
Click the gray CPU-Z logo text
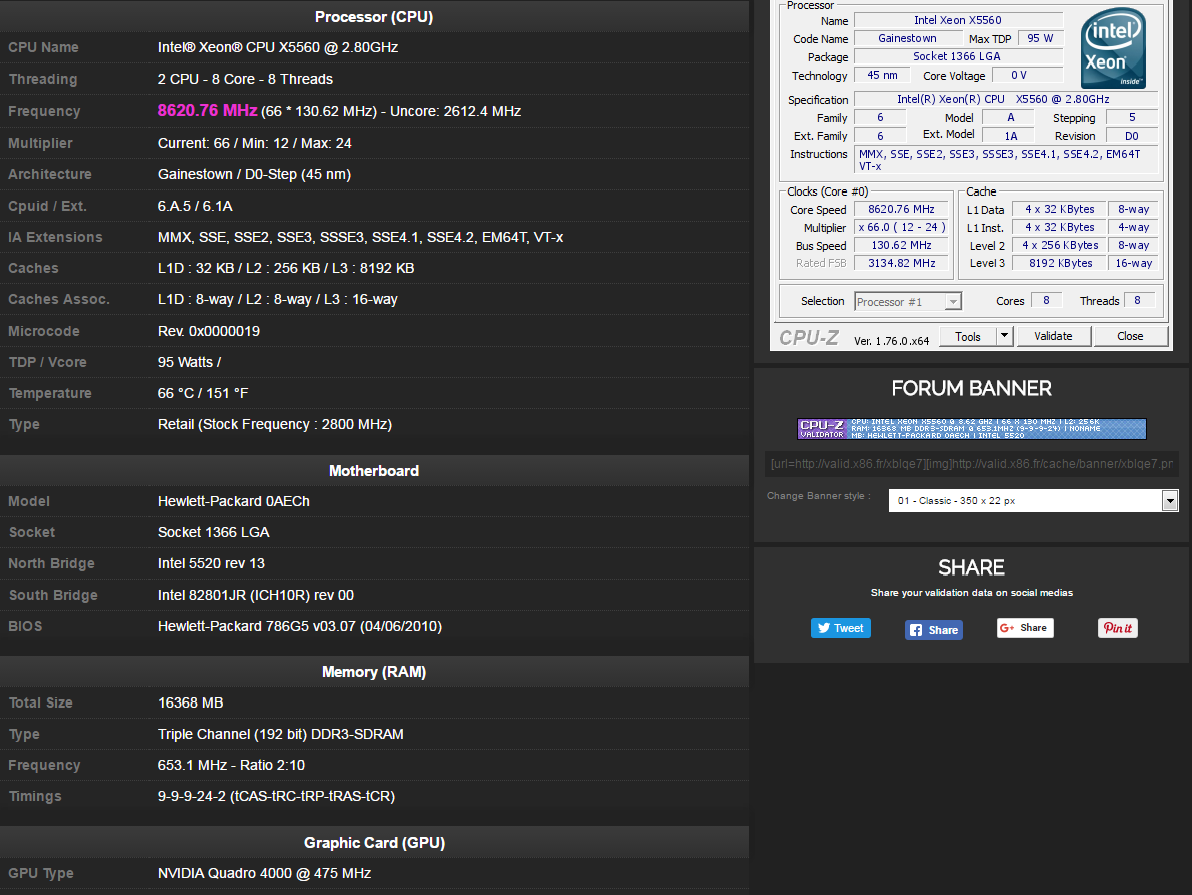[809, 338]
